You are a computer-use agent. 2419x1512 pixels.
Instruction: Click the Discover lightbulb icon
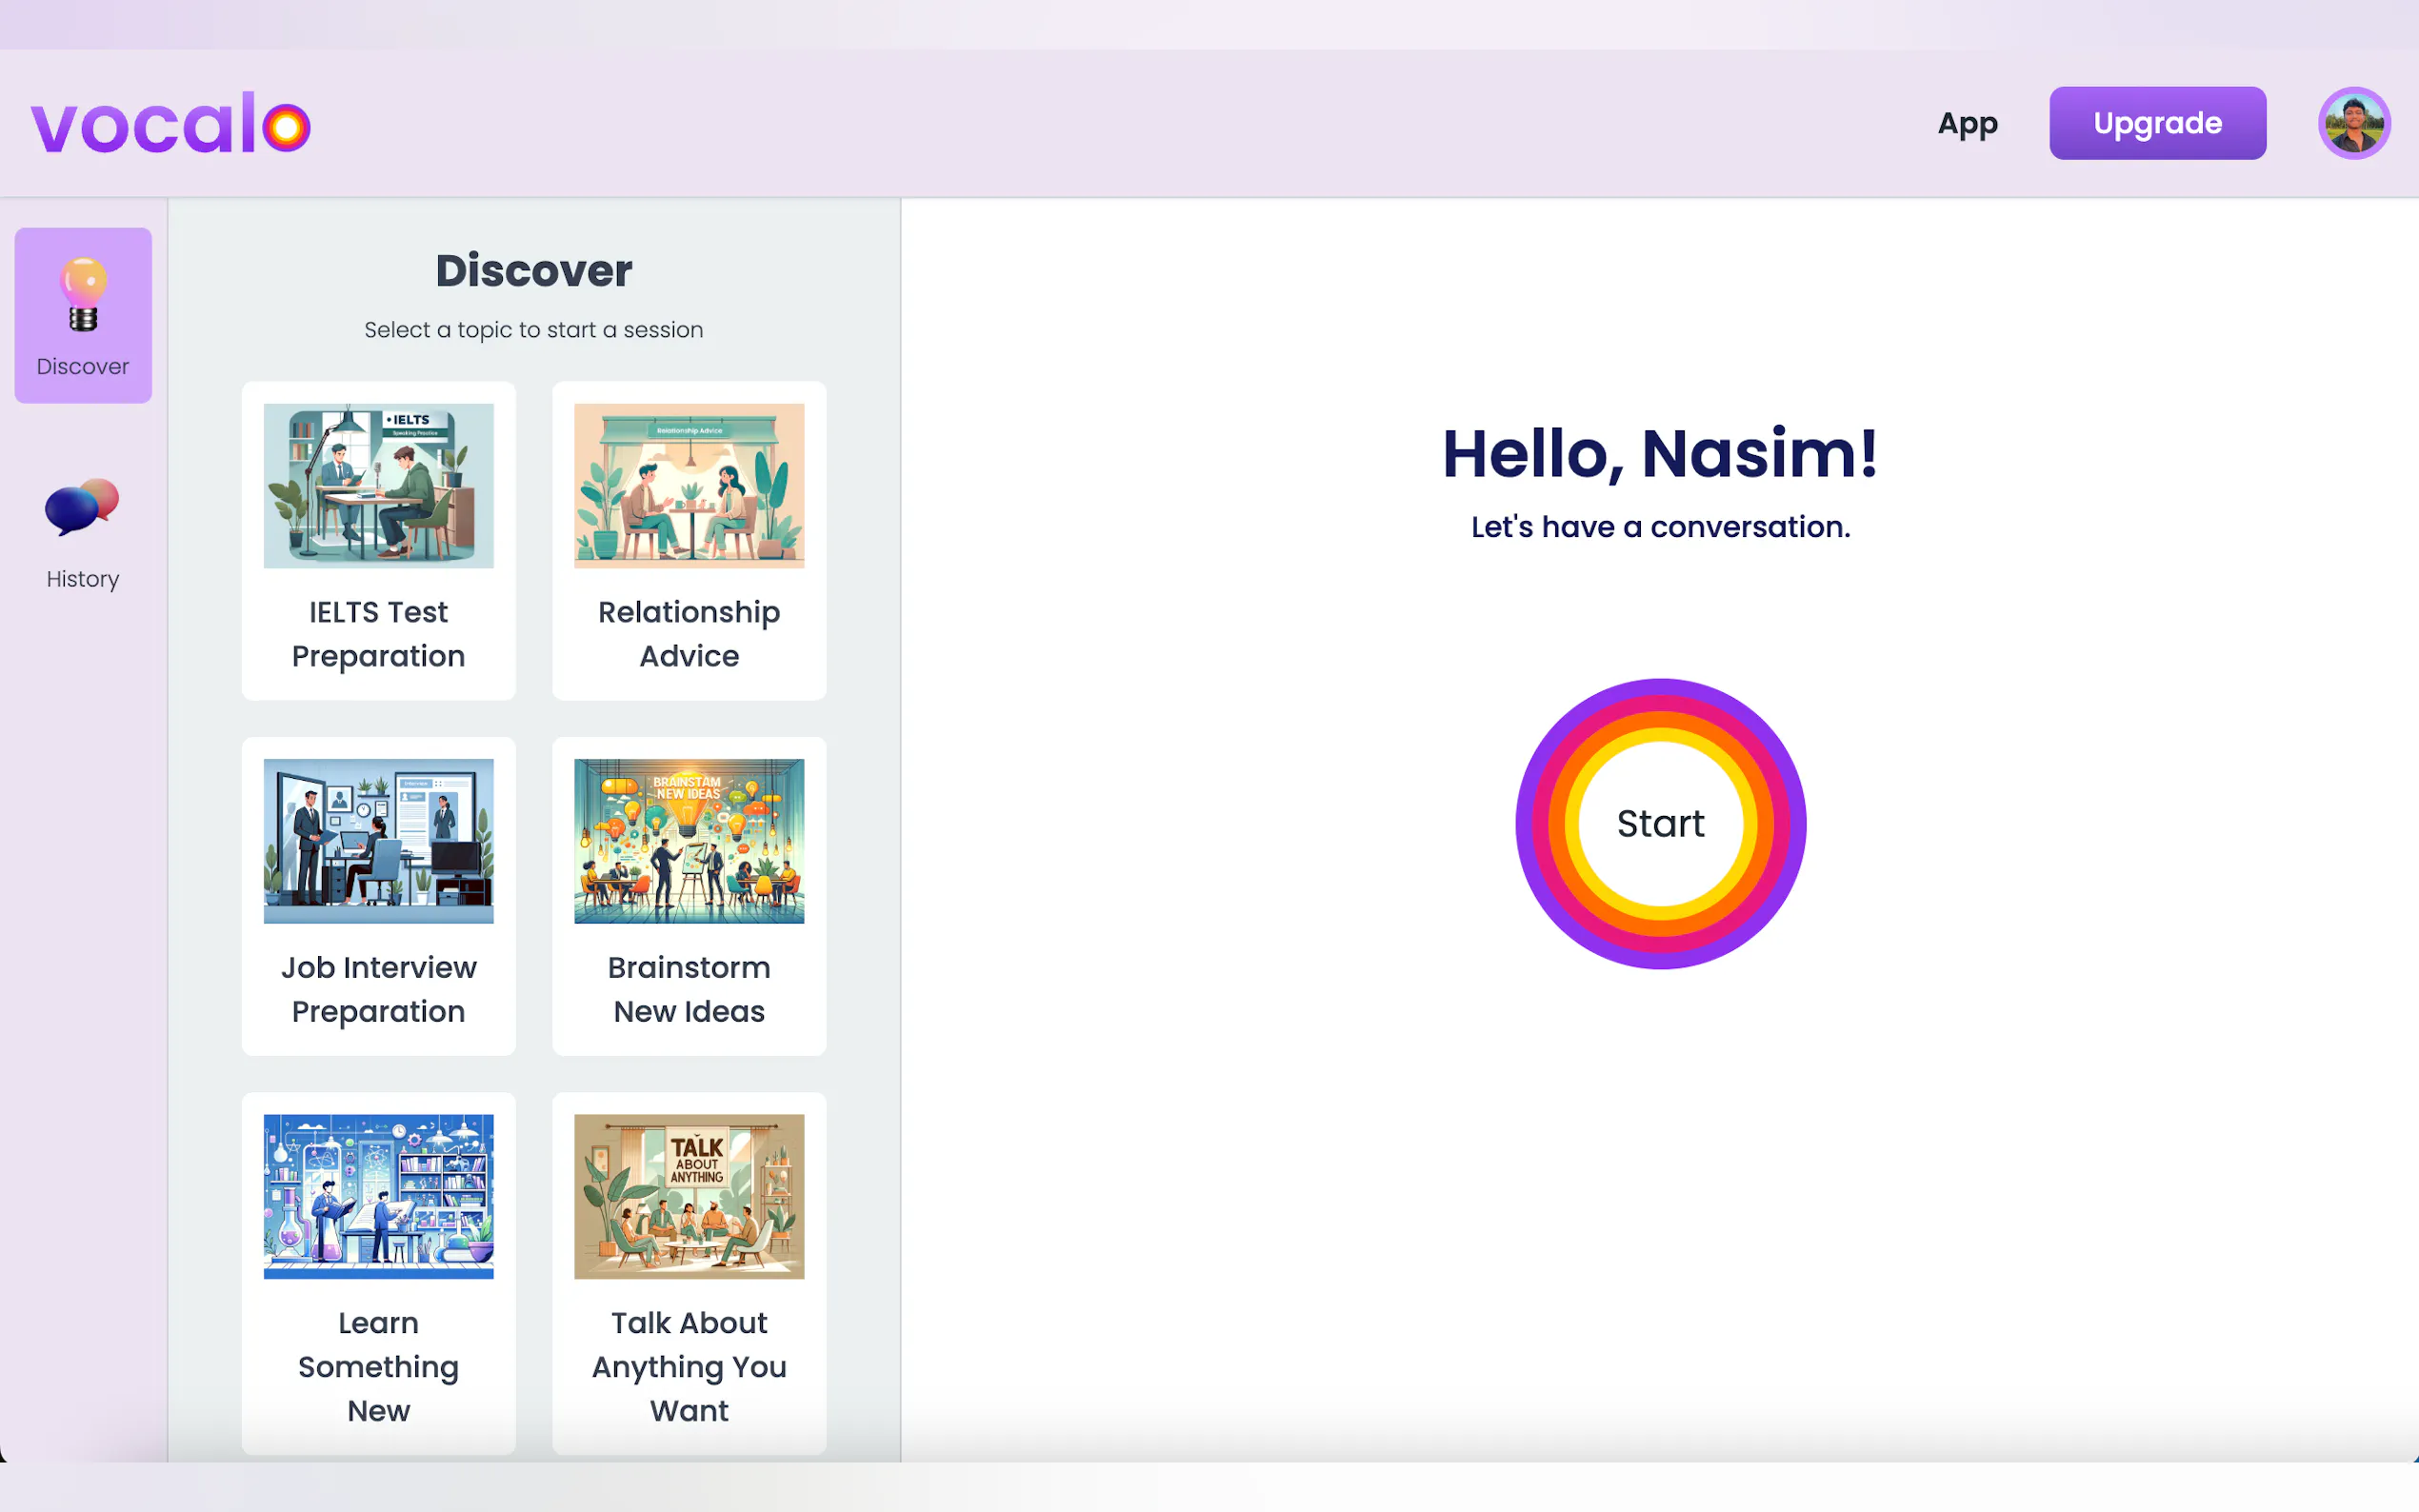tap(83, 294)
